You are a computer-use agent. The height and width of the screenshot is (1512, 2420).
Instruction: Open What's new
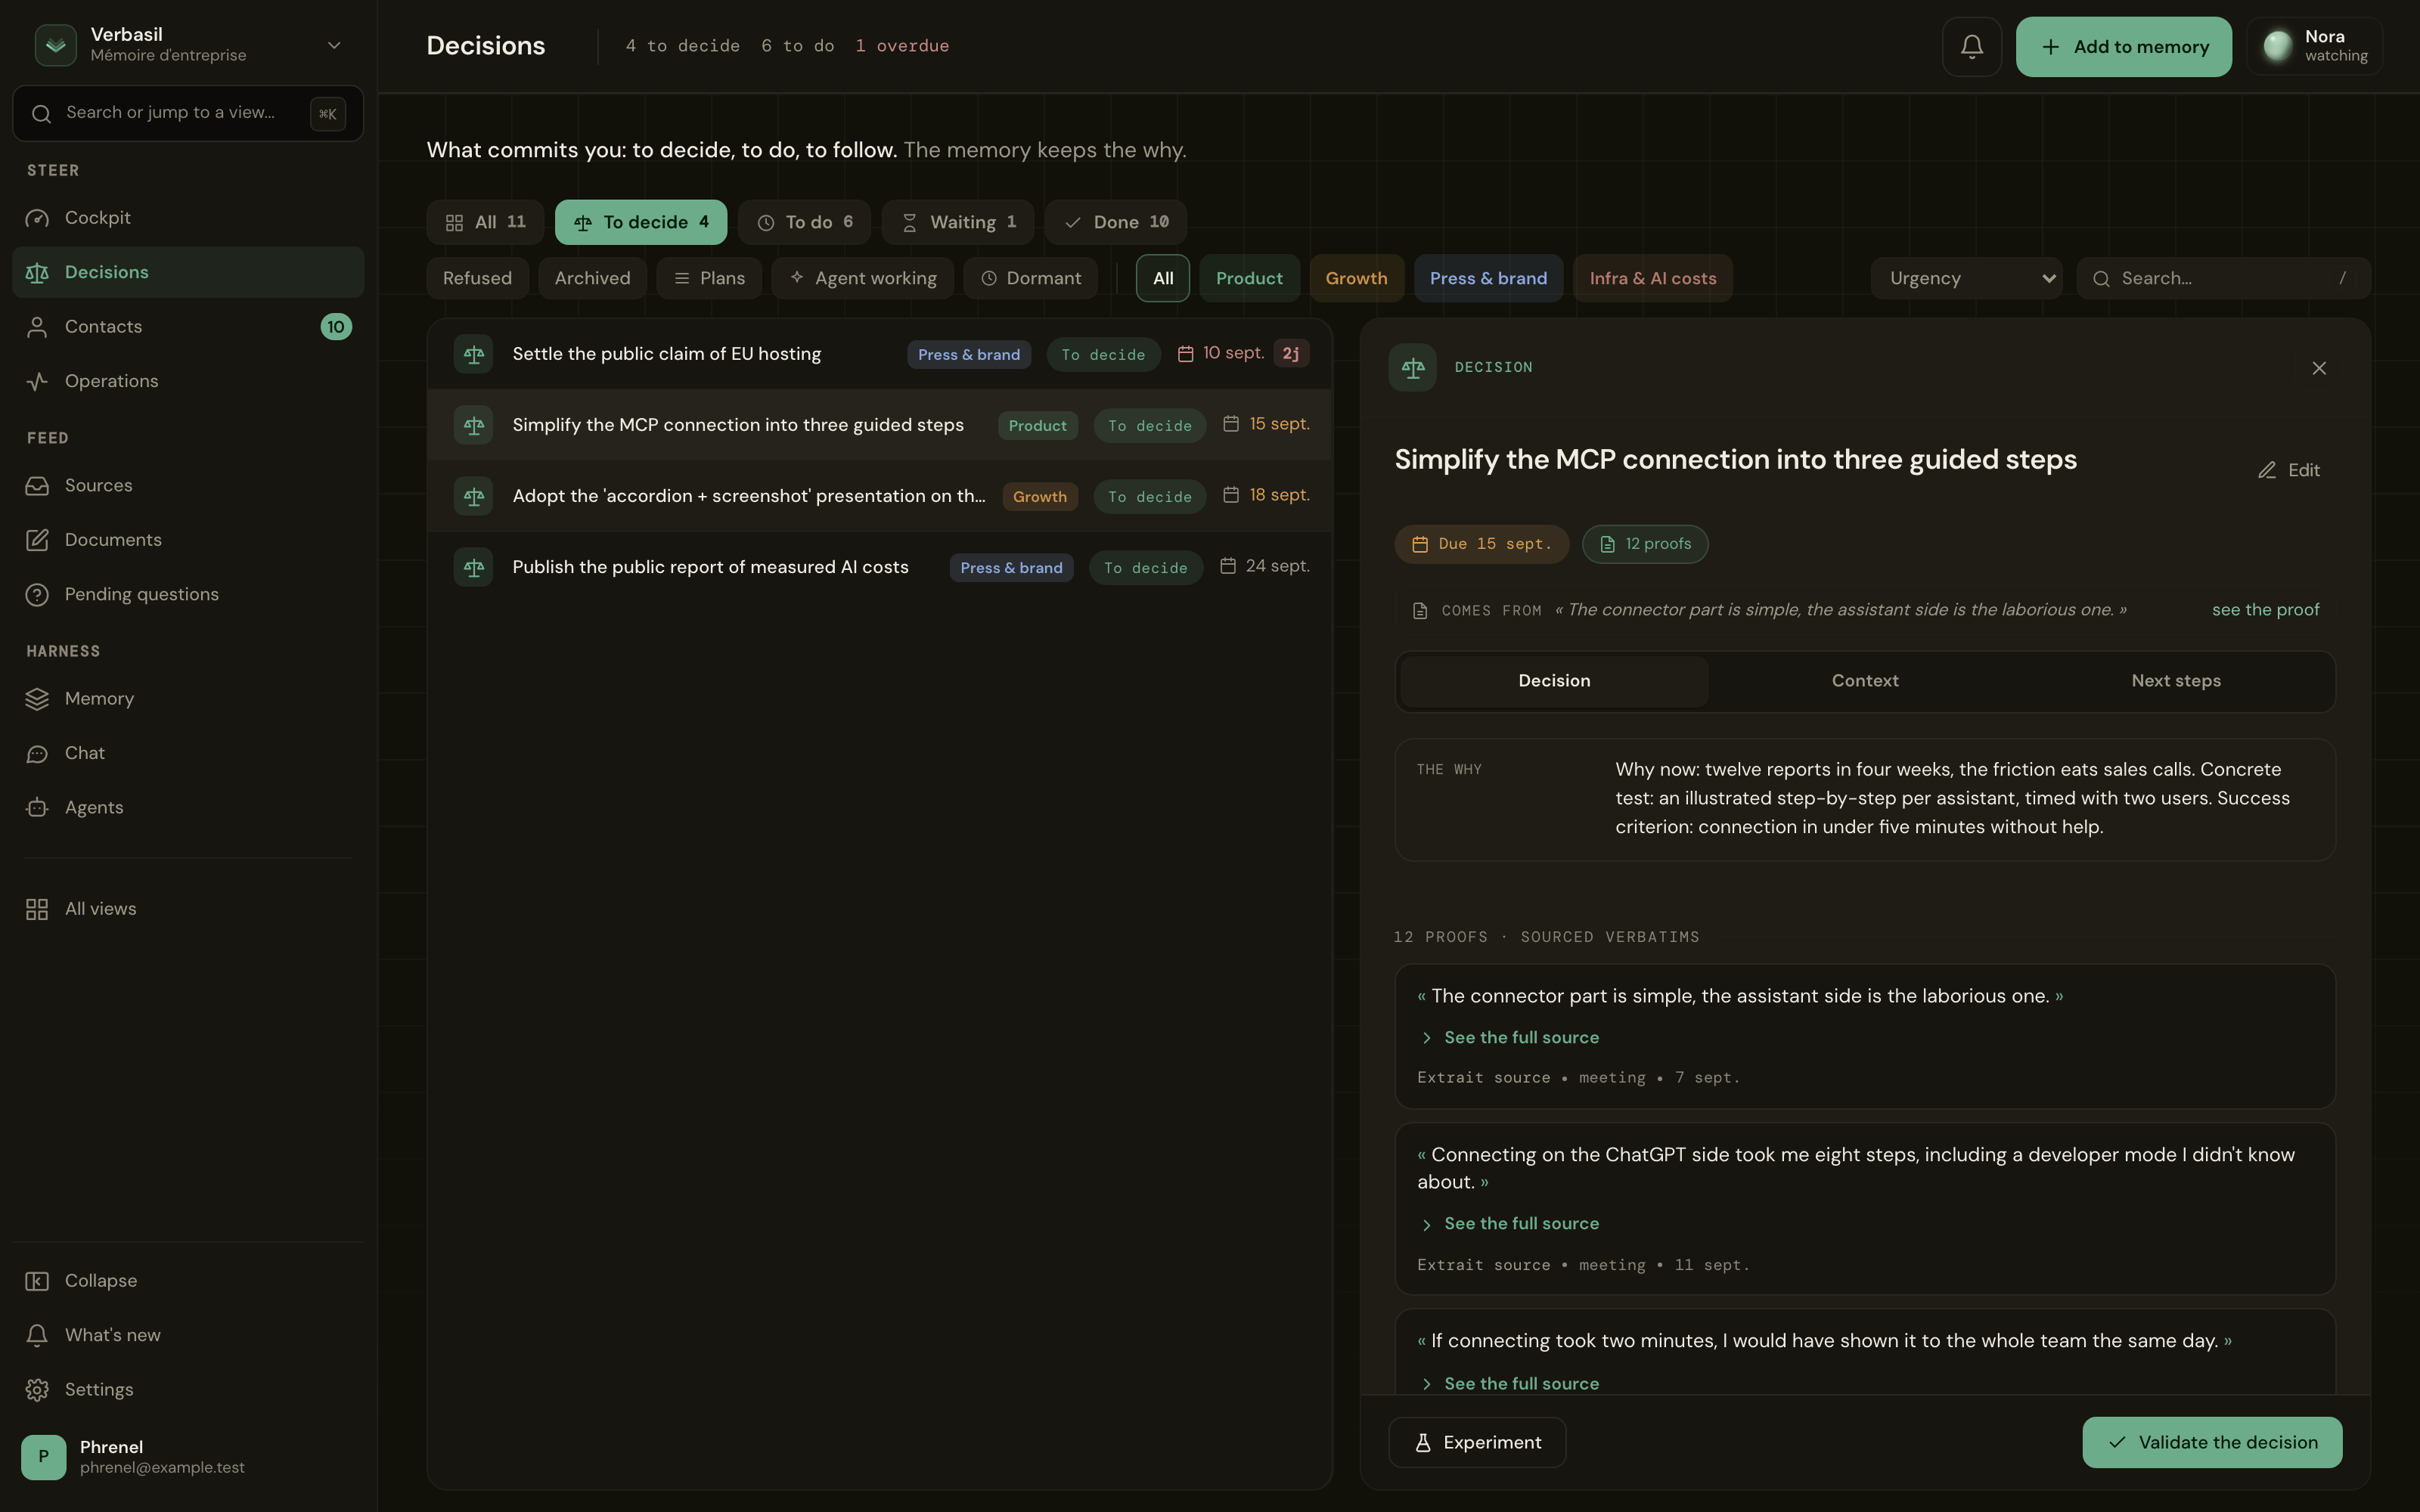point(187,1335)
